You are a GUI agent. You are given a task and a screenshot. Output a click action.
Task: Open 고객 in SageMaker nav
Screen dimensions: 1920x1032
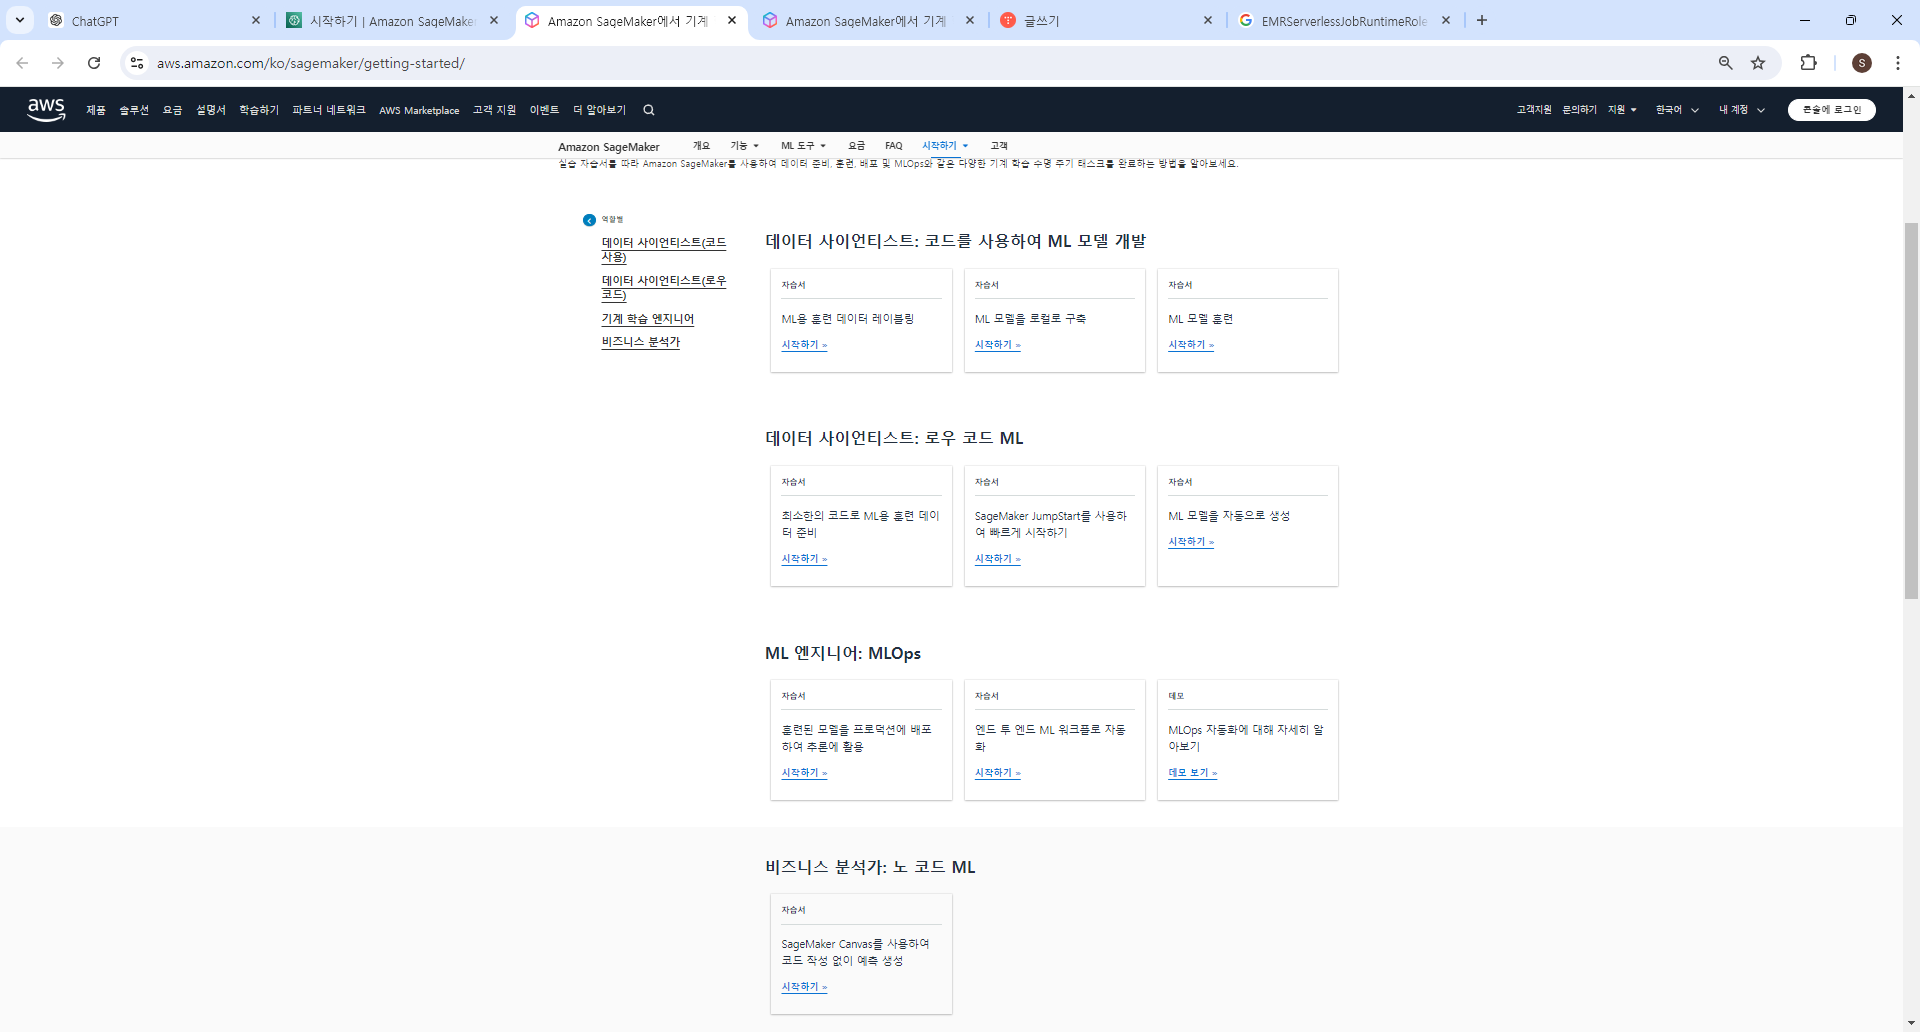tap(999, 146)
